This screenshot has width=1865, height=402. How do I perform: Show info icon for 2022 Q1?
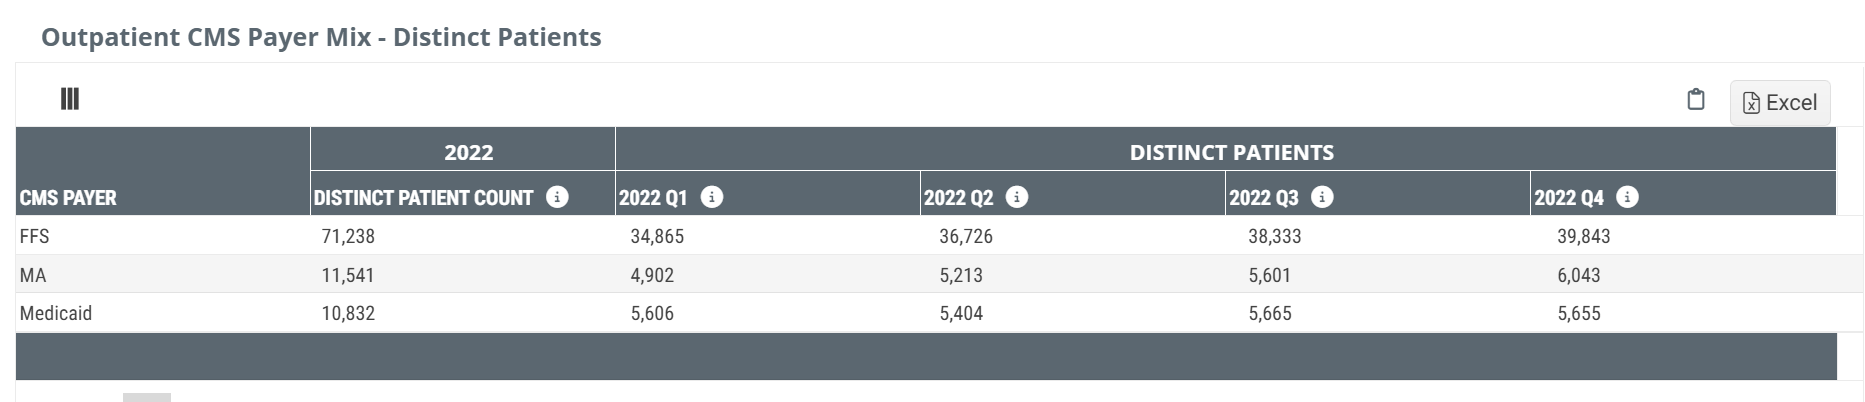(712, 197)
